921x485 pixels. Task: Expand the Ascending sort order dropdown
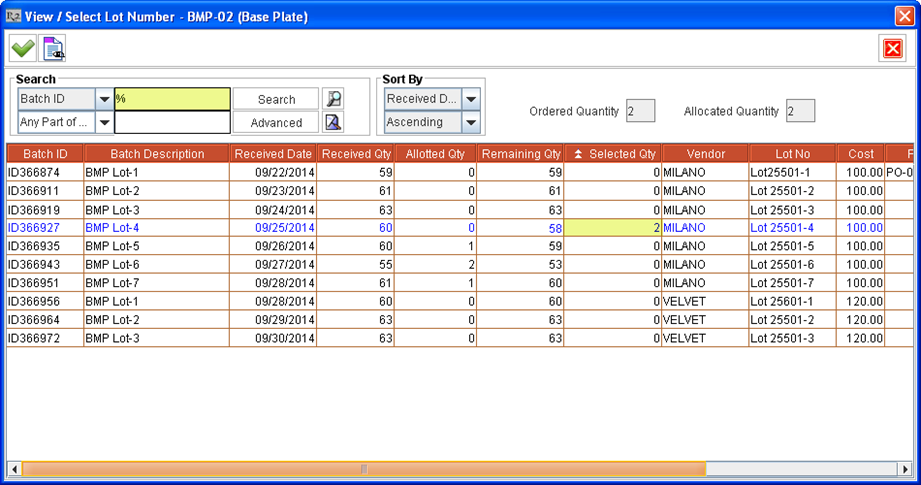click(471, 122)
